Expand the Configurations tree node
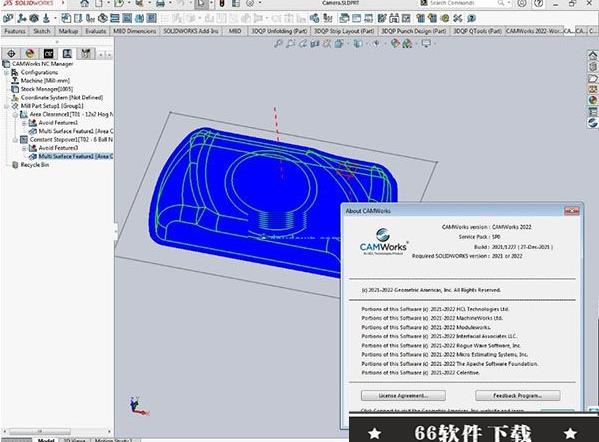The height and width of the screenshot is (442, 599). pyautogui.click(x=6, y=72)
